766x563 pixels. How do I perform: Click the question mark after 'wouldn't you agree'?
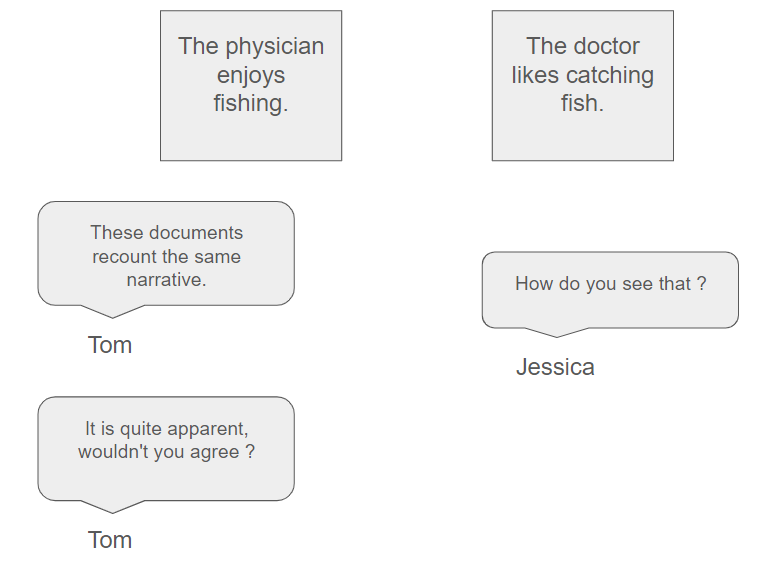250,452
